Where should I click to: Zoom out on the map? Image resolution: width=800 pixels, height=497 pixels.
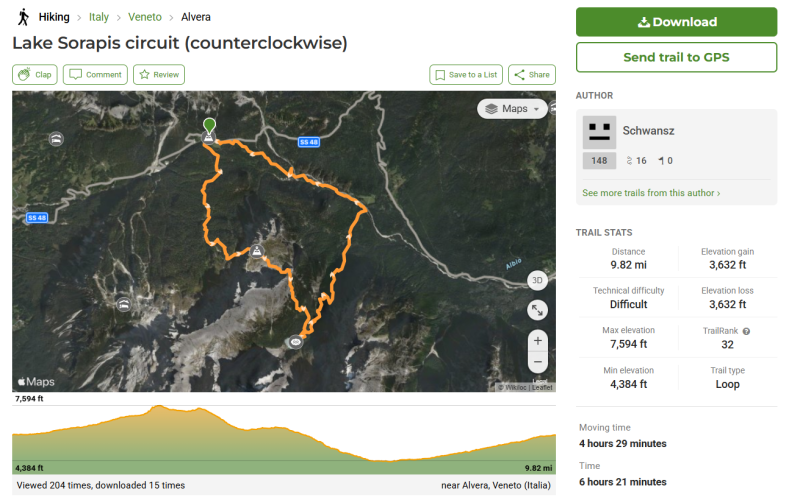[537, 362]
